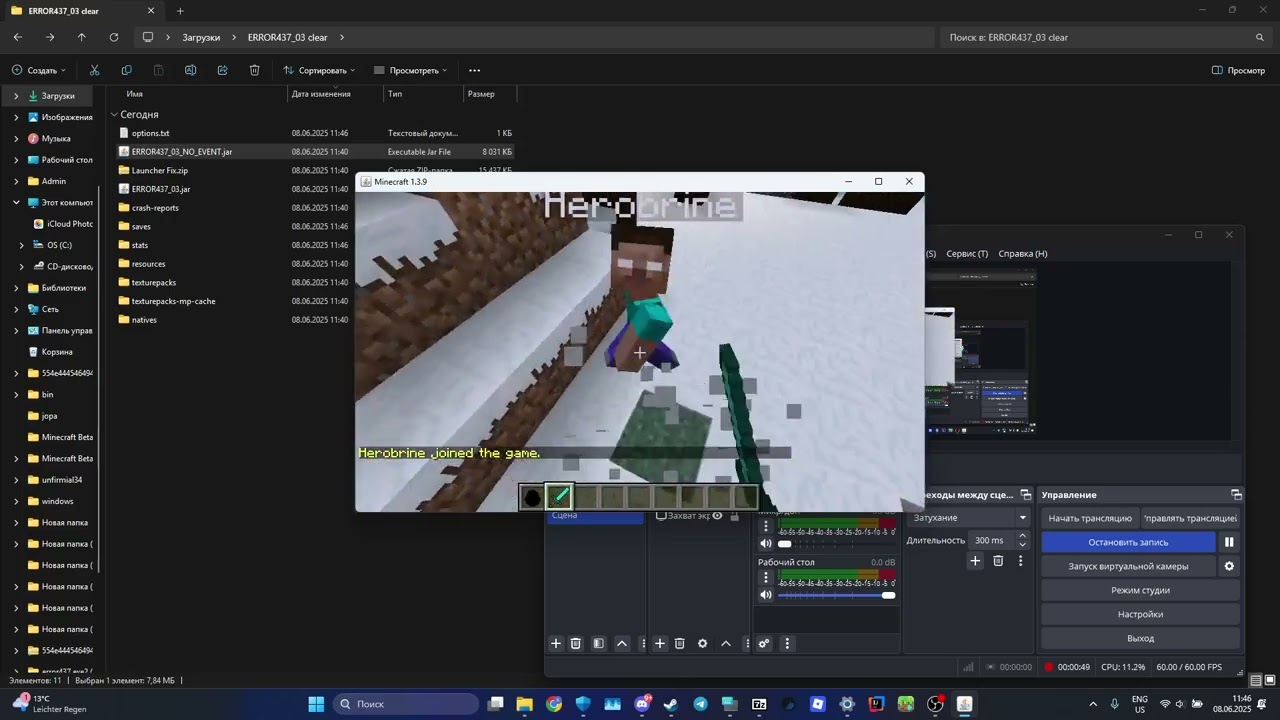Go back in File Explorer
The width and height of the screenshot is (1280, 720).
pyautogui.click(x=18, y=37)
